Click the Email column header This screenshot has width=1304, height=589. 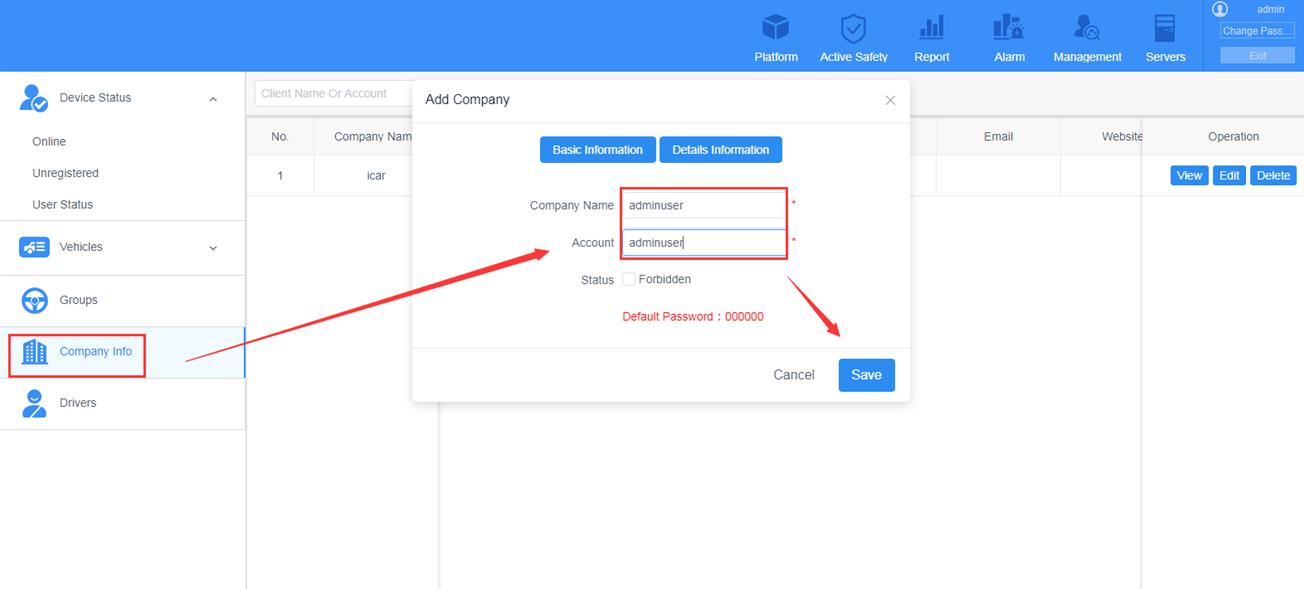[x=998, y=137]
